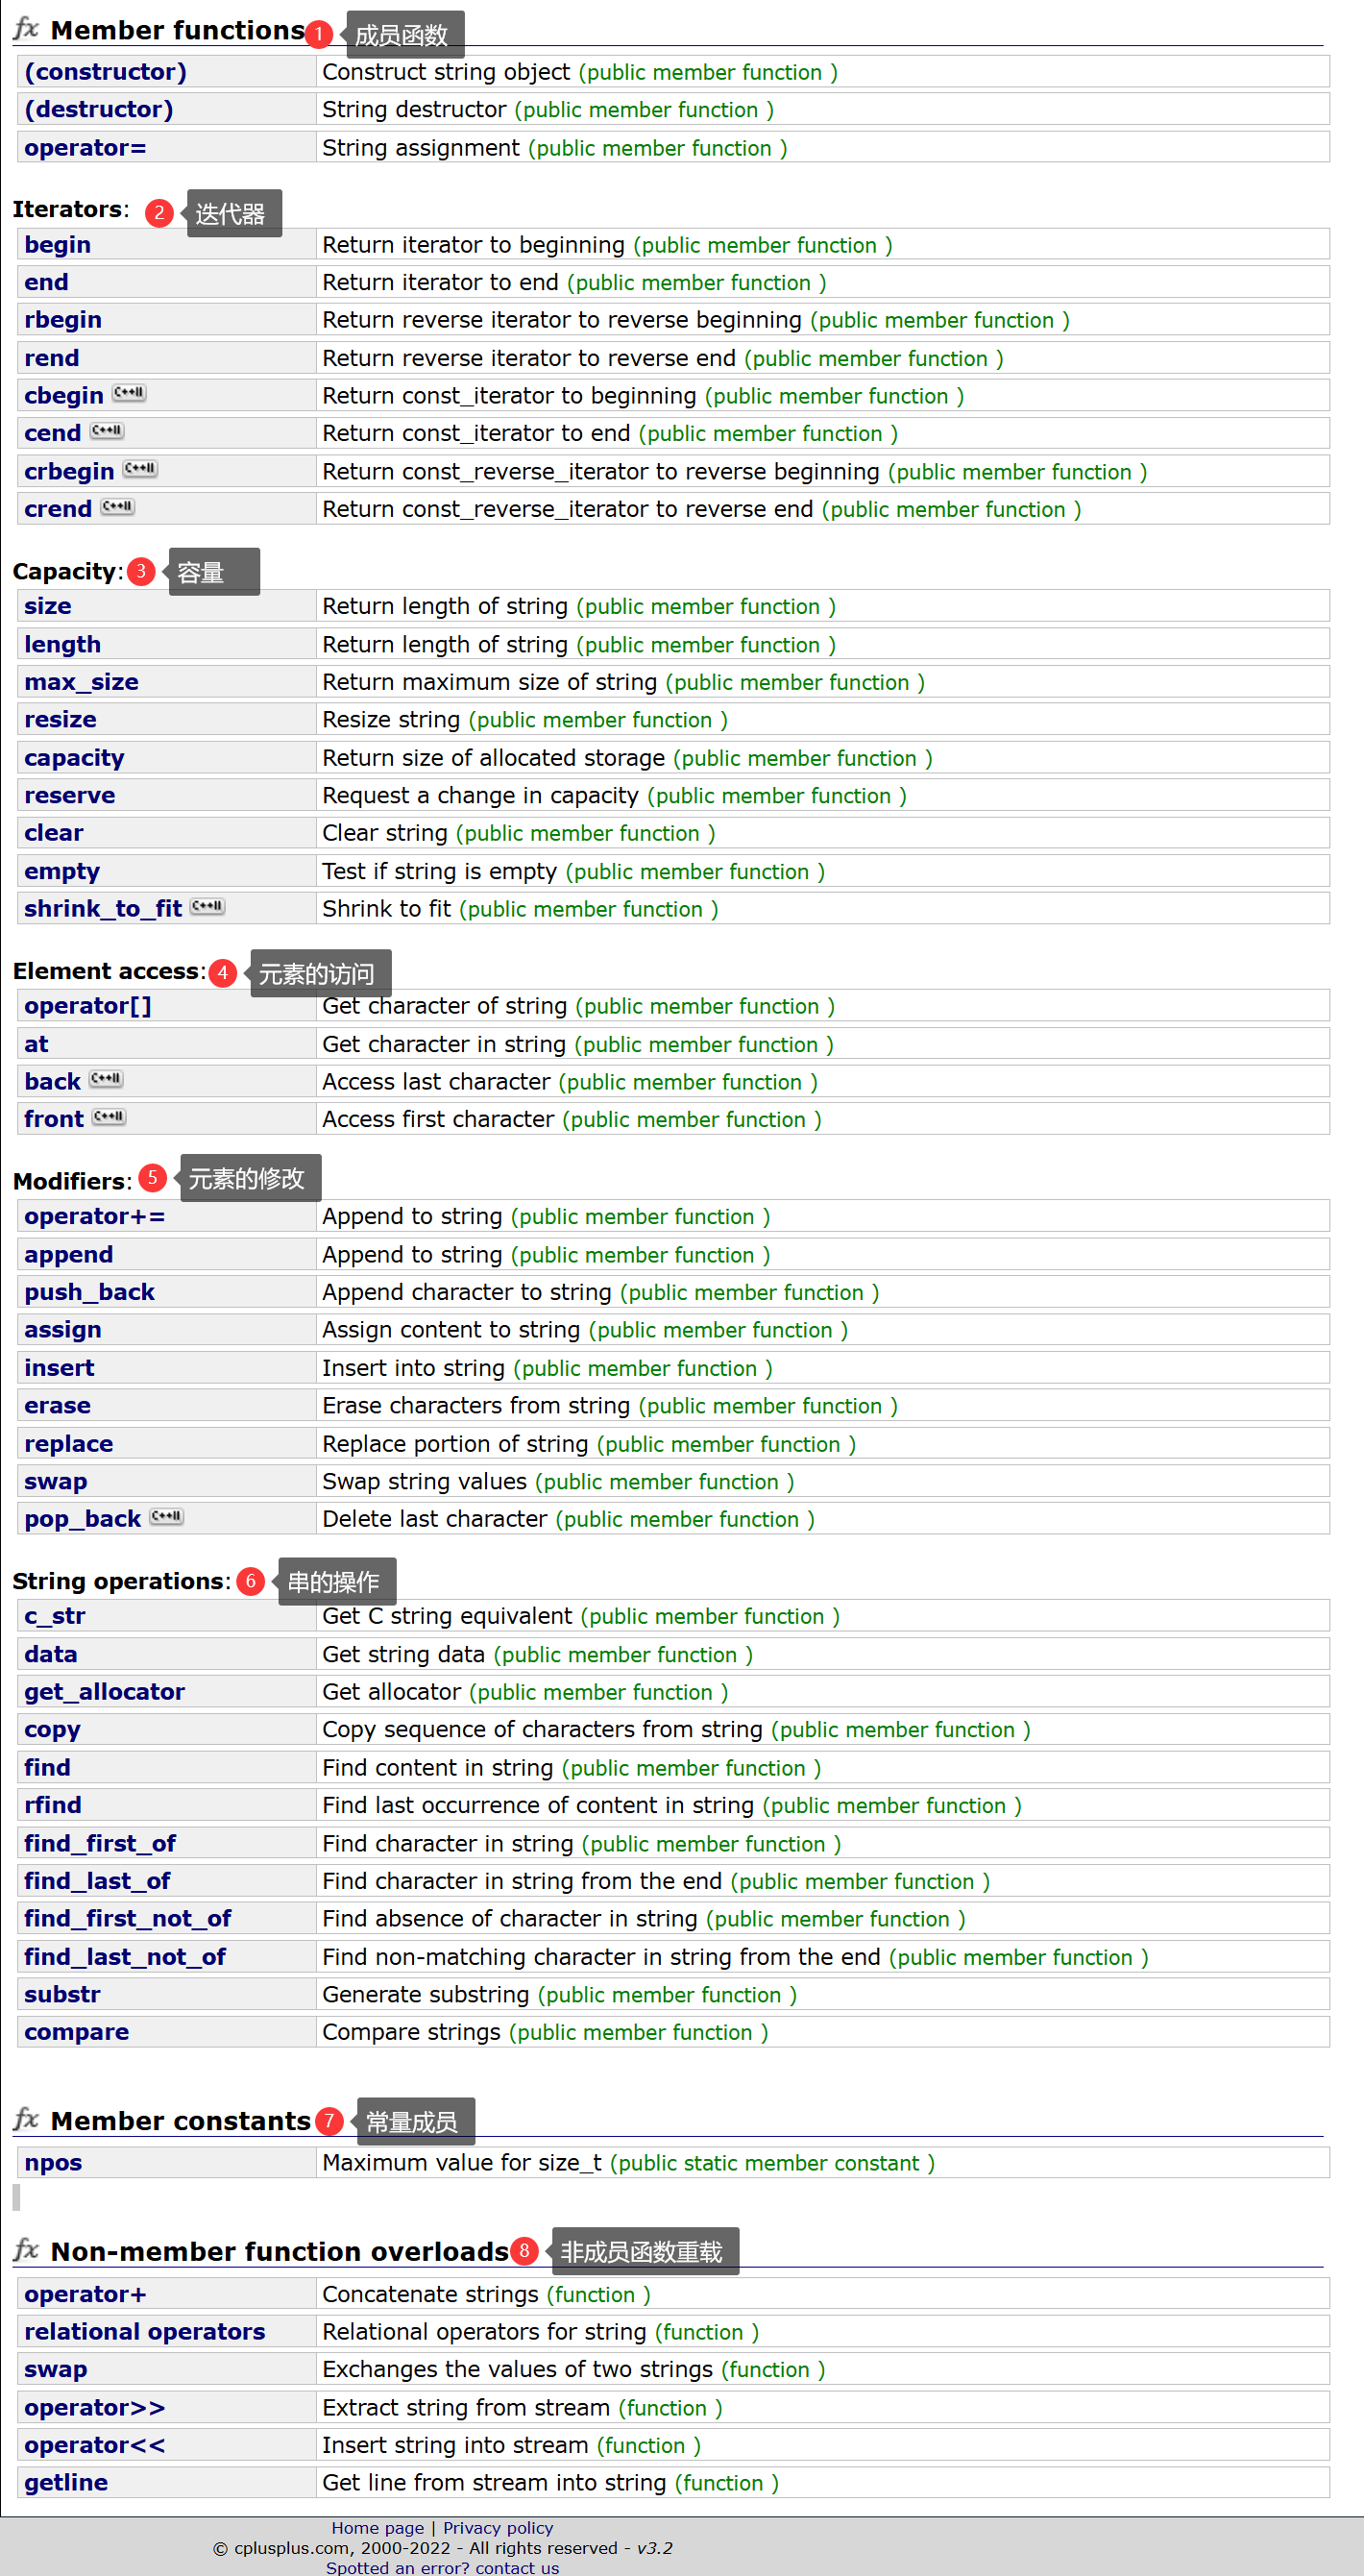Click the C++11 badge next to shrink_to_fit
Screen dimensions: 1364x2576
(208, 906)
